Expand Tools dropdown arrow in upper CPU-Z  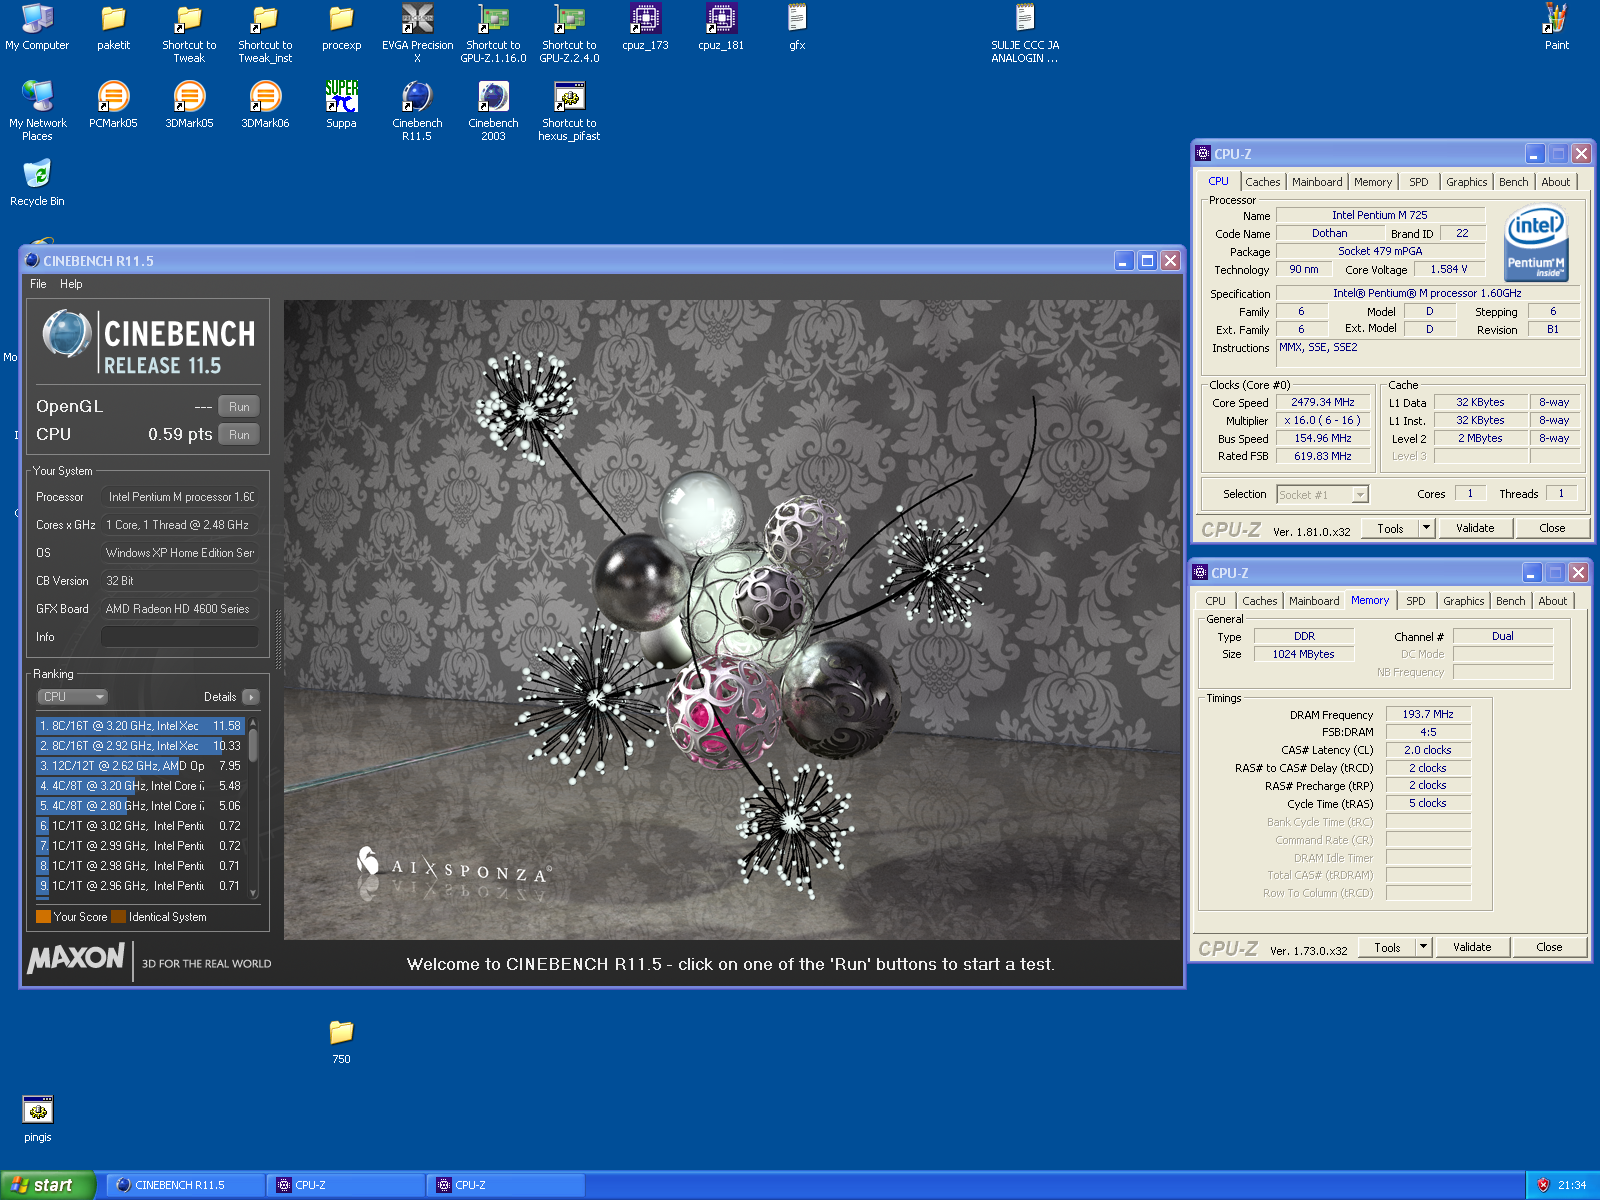(1427, 528)
